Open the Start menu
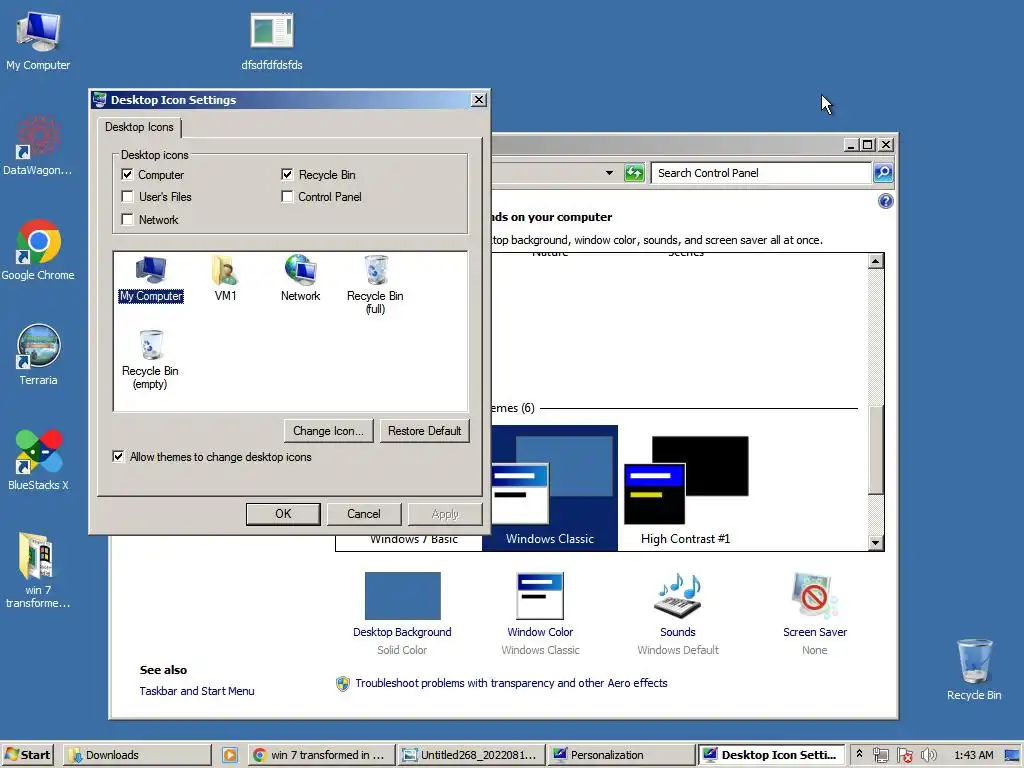Image resolution: width=1024 pixels, height=768 pixels. (27, 755)
